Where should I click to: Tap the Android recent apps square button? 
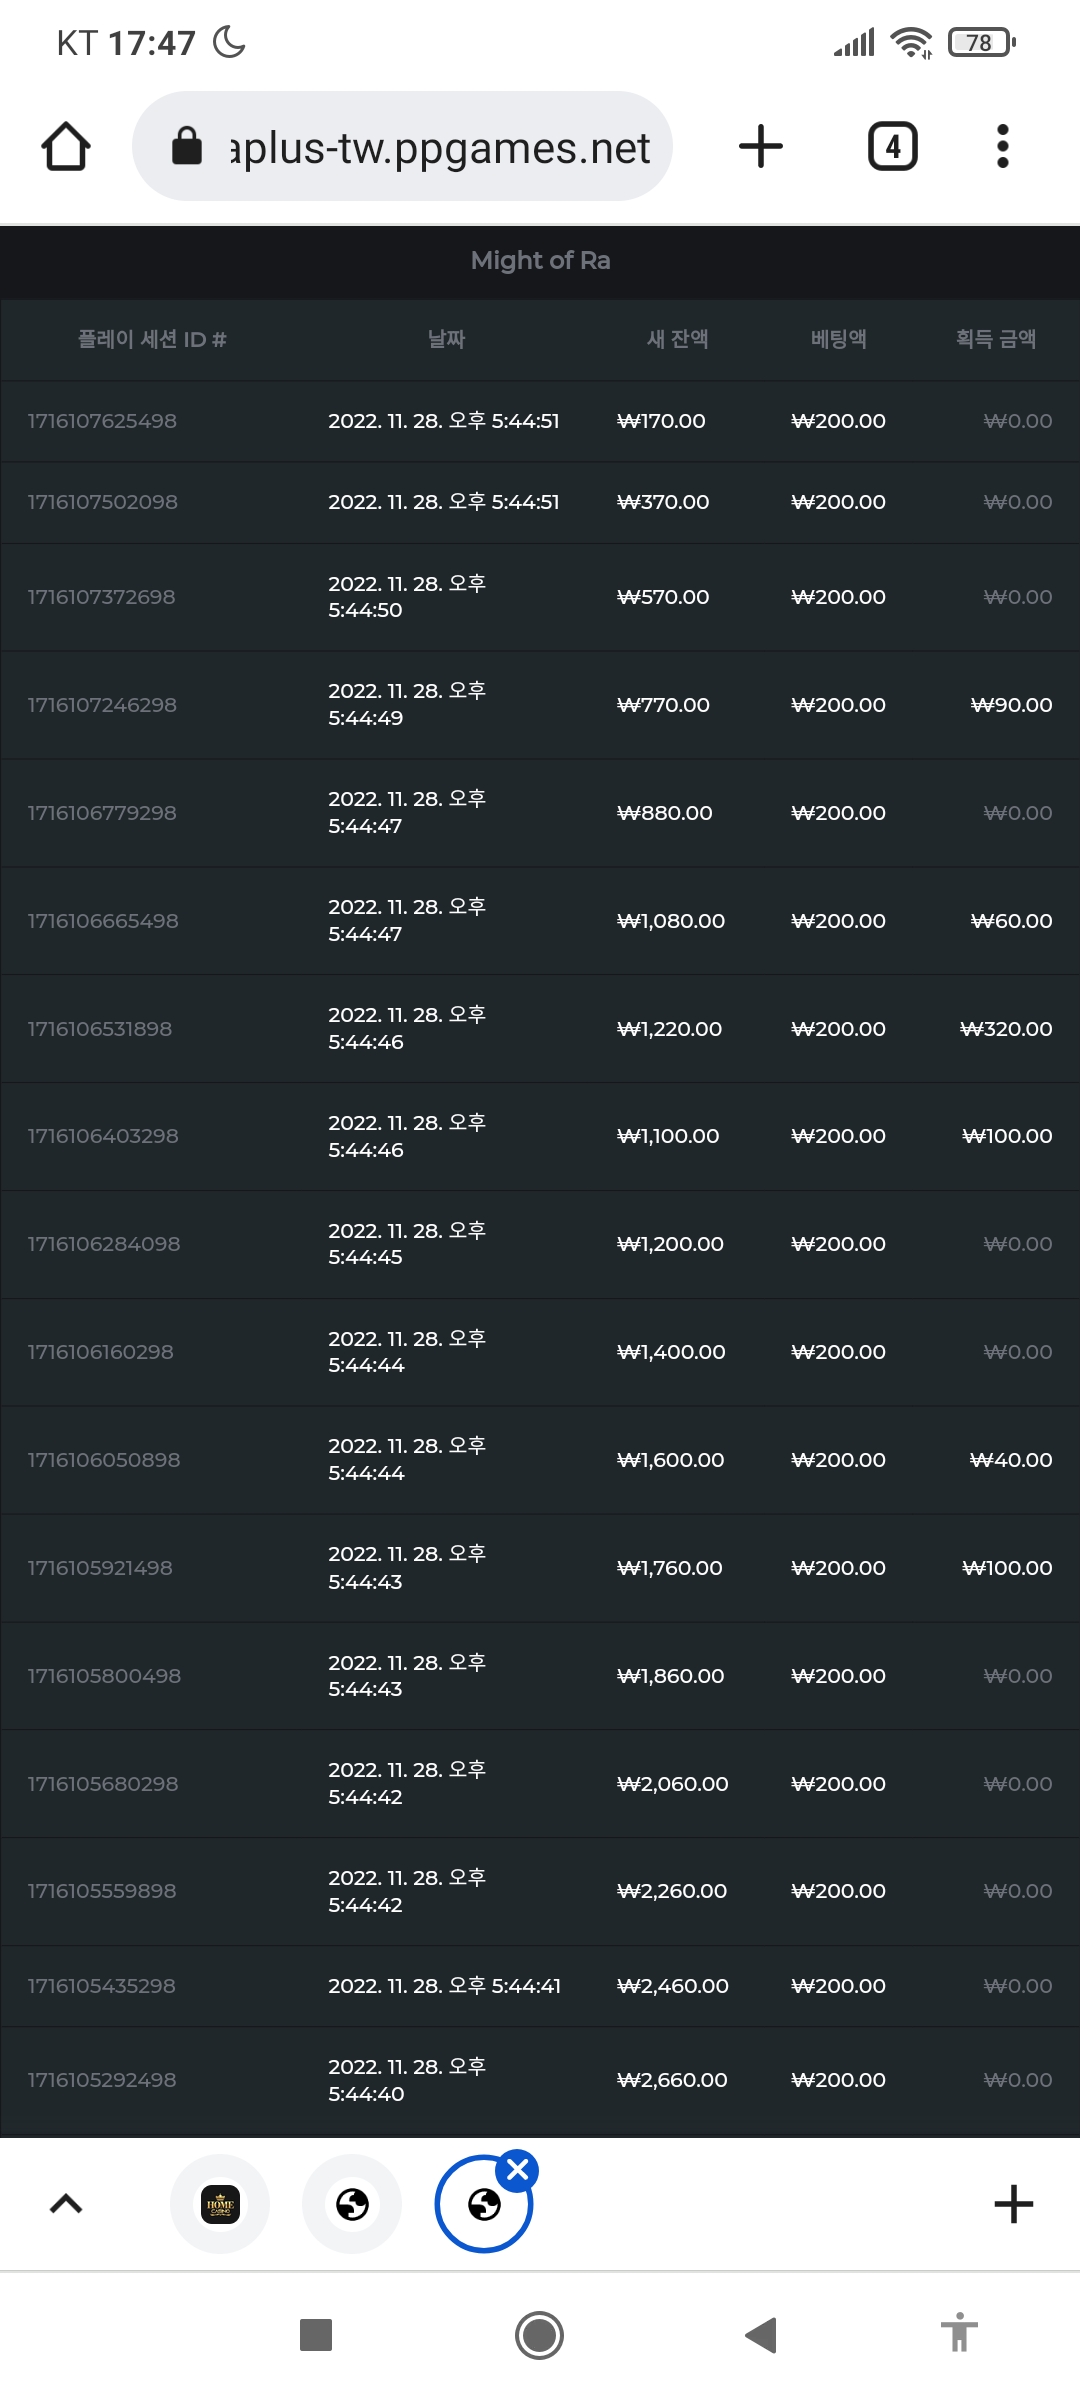coord(316,2336)
